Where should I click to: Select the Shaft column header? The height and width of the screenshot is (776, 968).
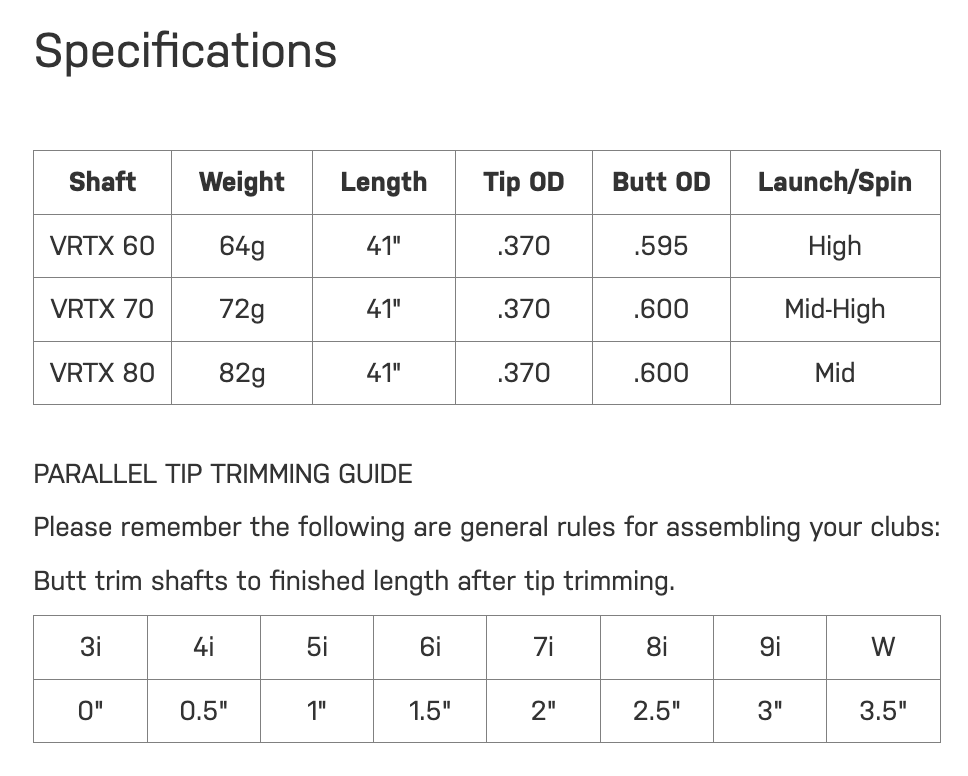(x=102, y=182)
